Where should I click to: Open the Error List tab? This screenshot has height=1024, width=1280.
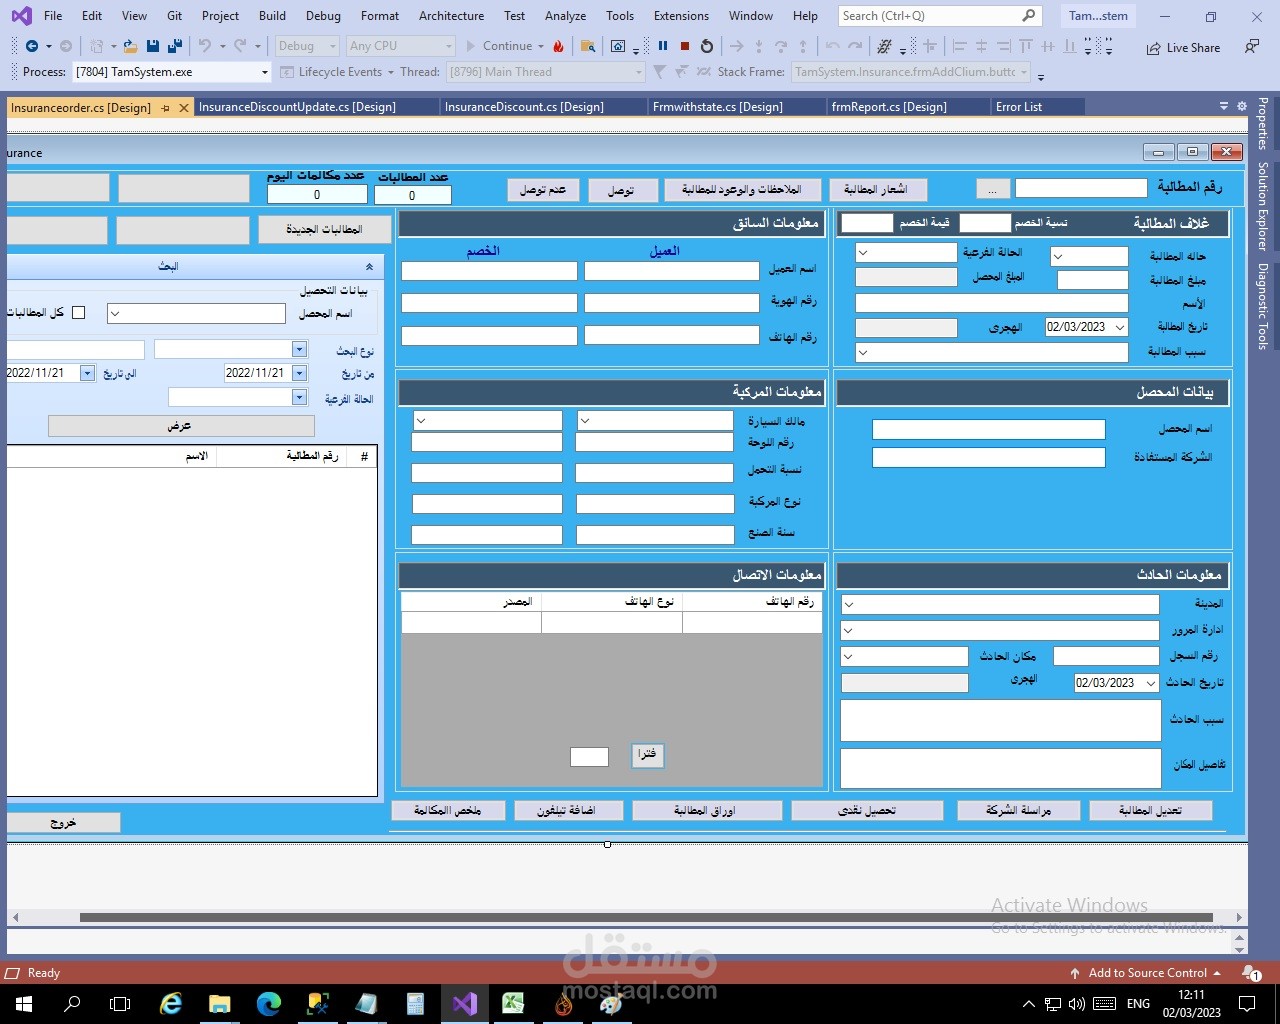point(1019,107)
